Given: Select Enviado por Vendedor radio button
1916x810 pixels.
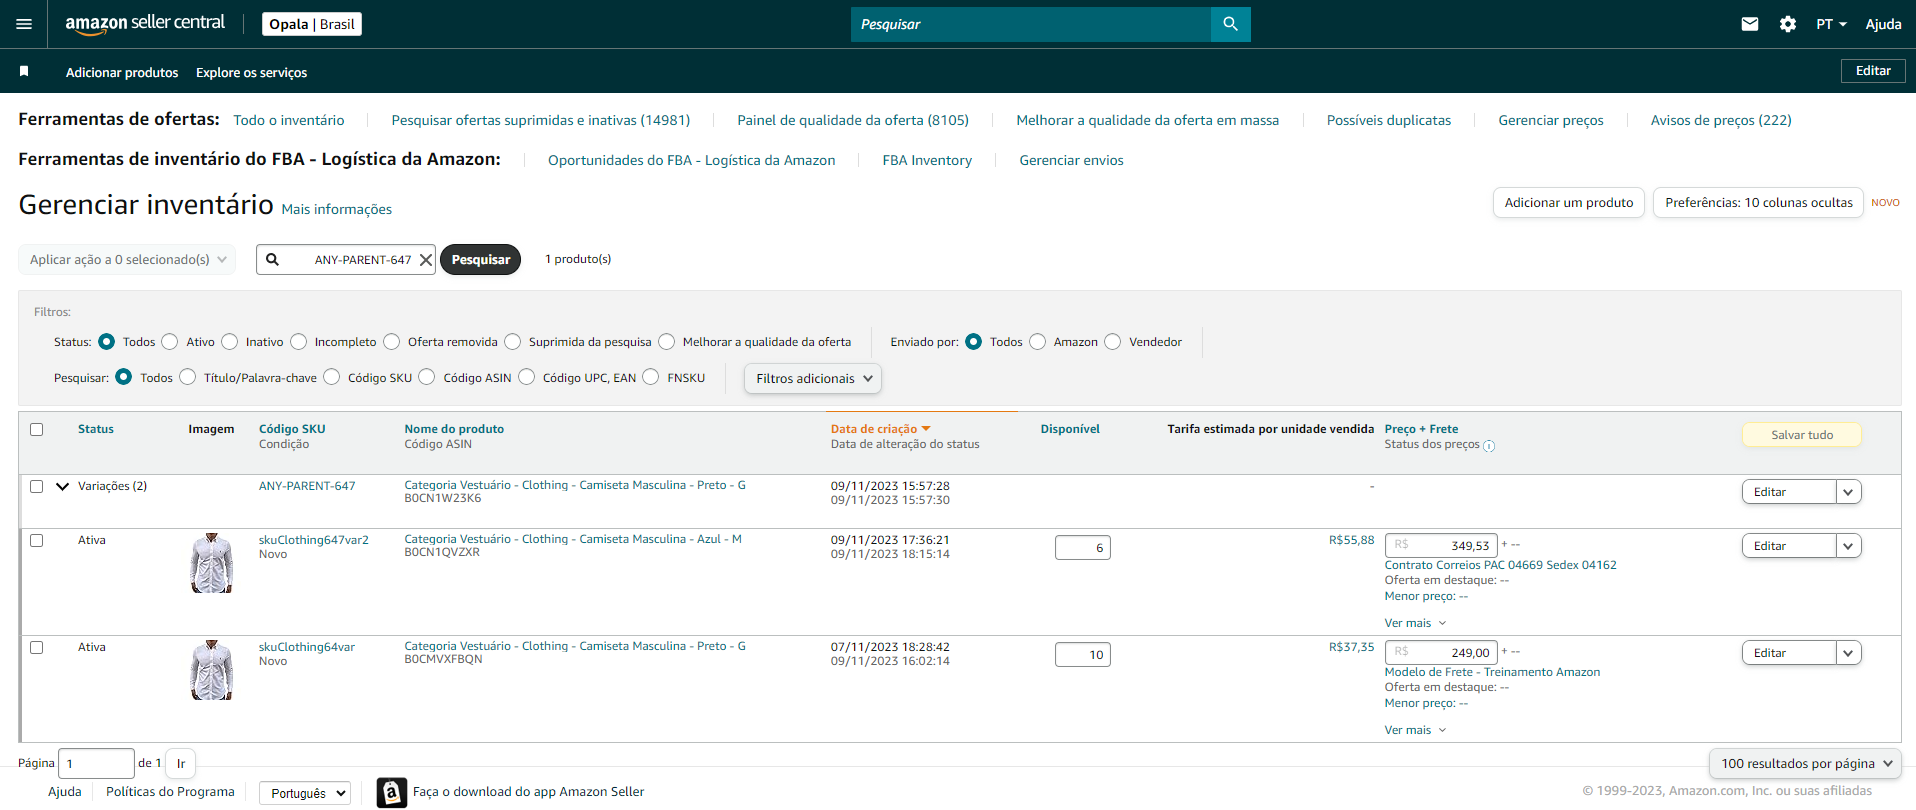Looking at the screenshot, I should [1113, 342].
